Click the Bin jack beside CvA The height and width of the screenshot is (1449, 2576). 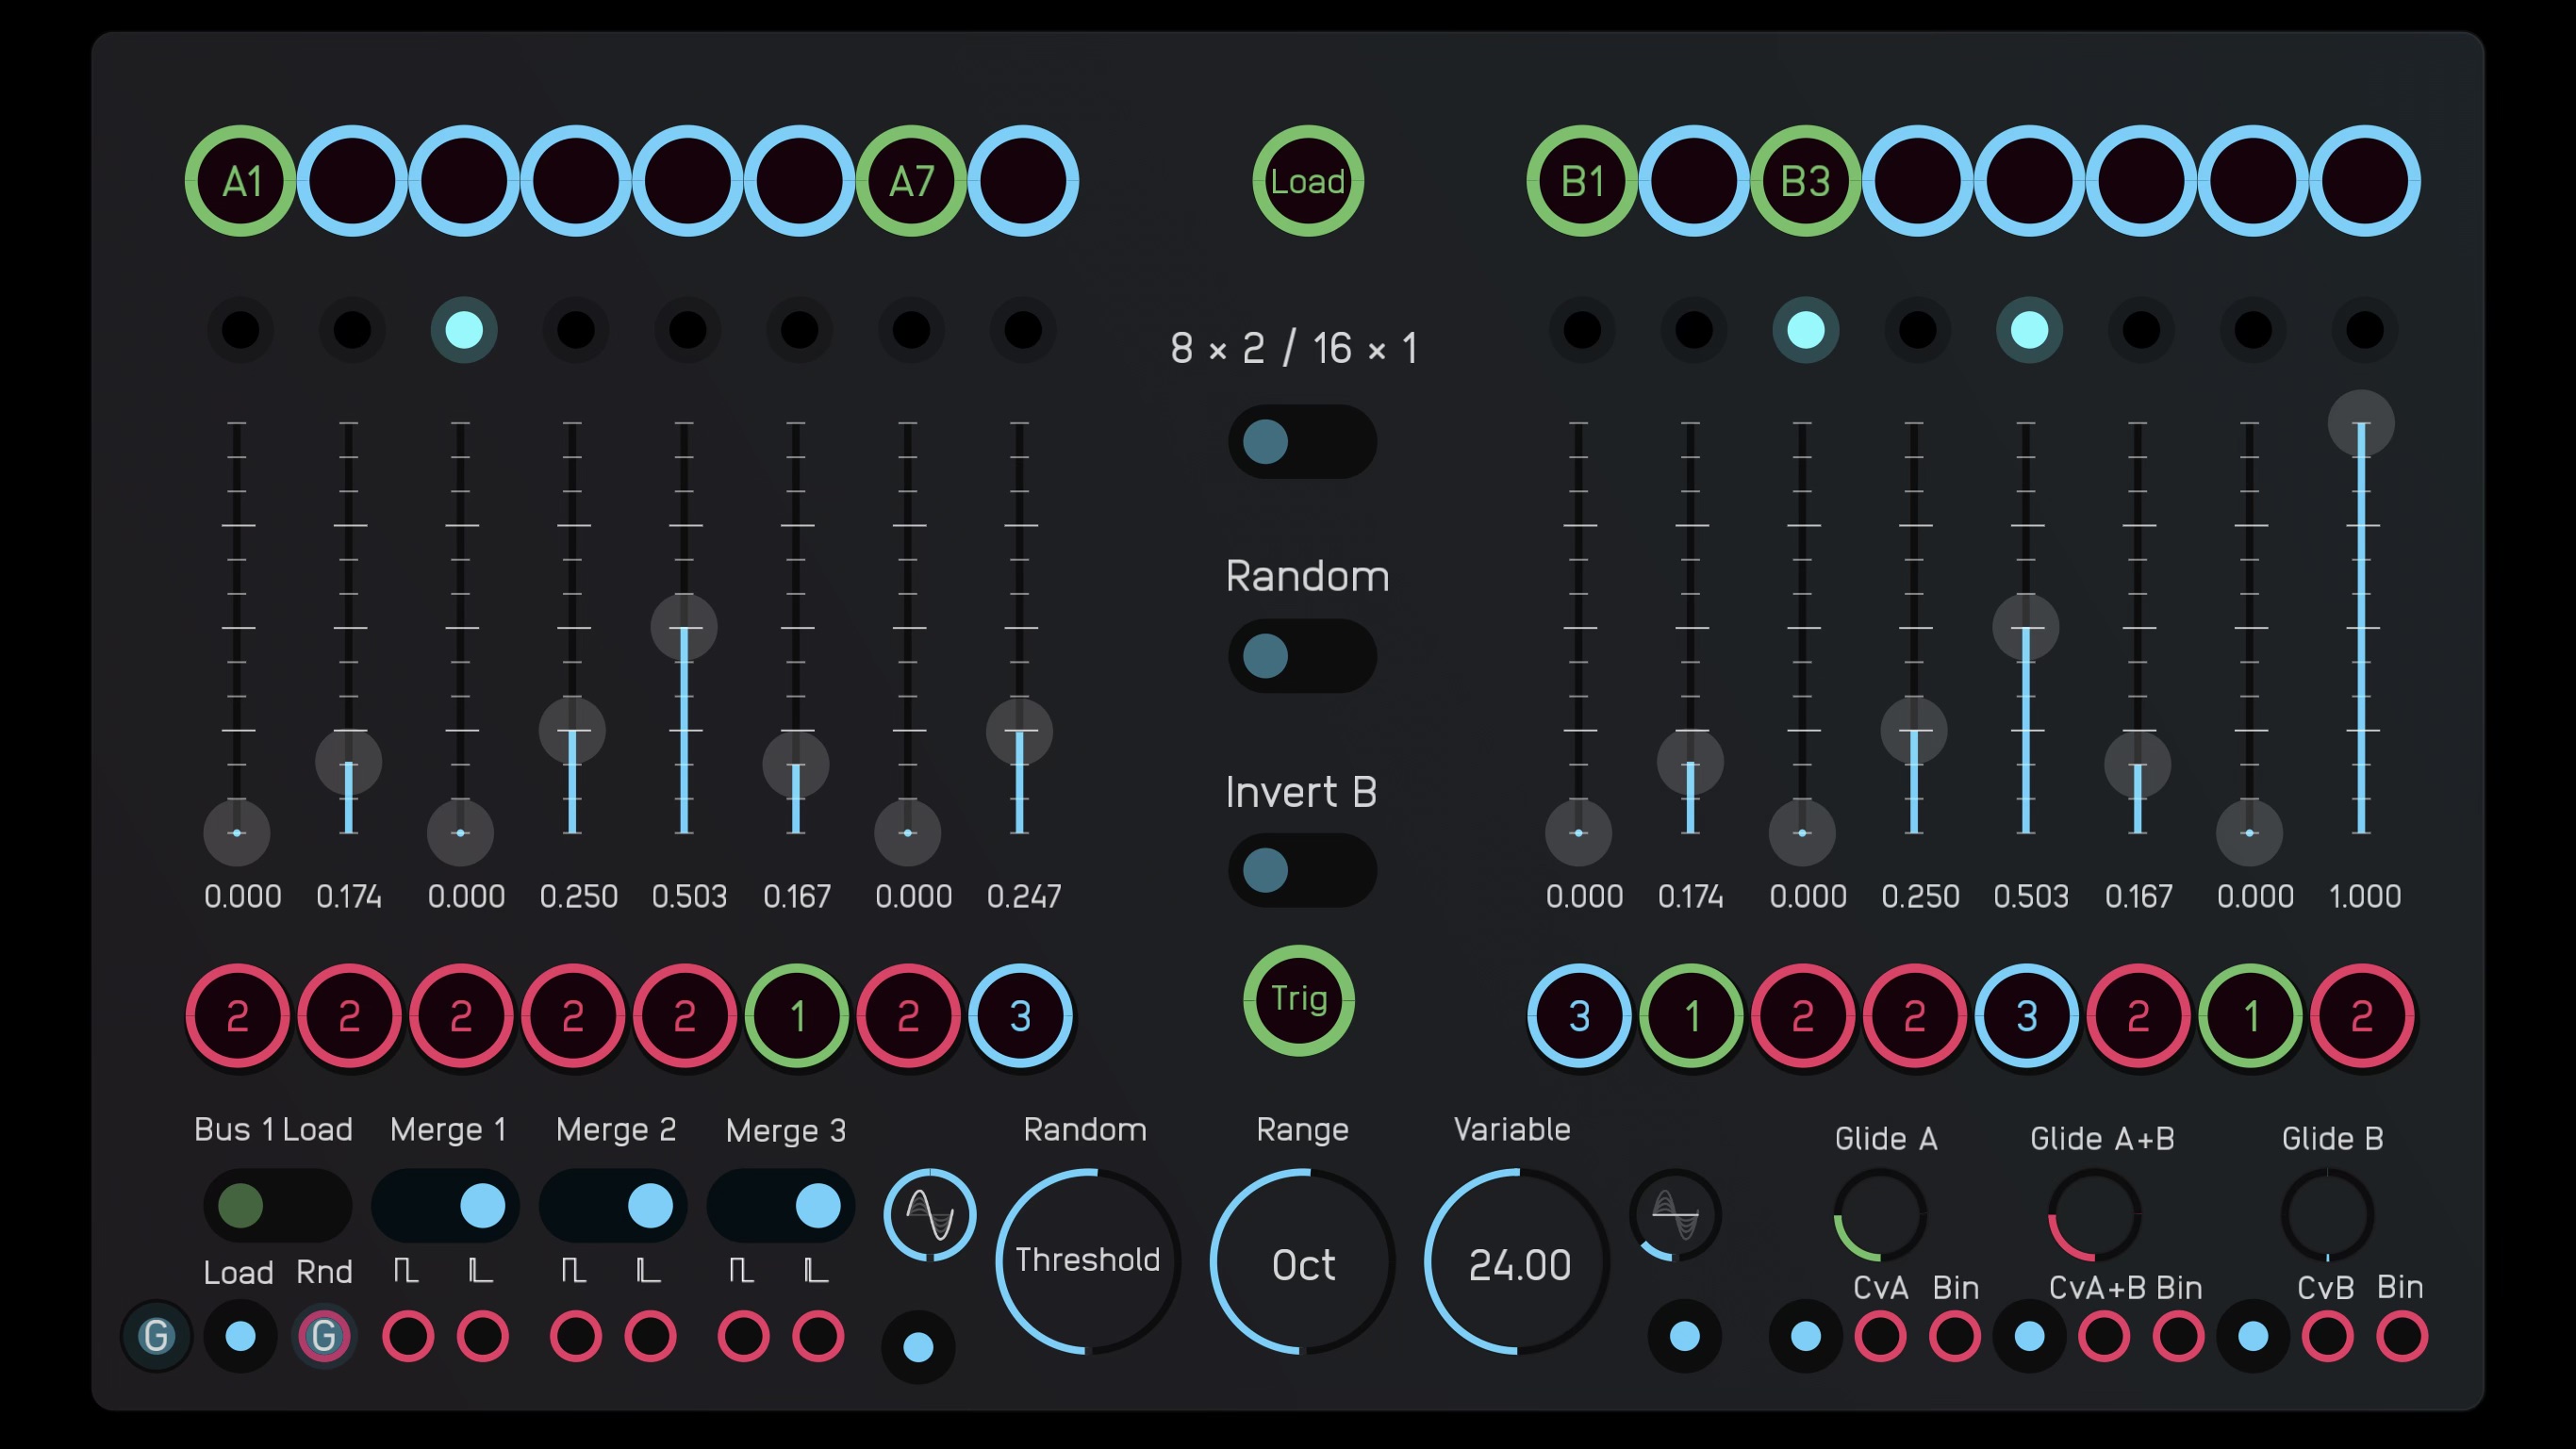pos(1955,1336)
